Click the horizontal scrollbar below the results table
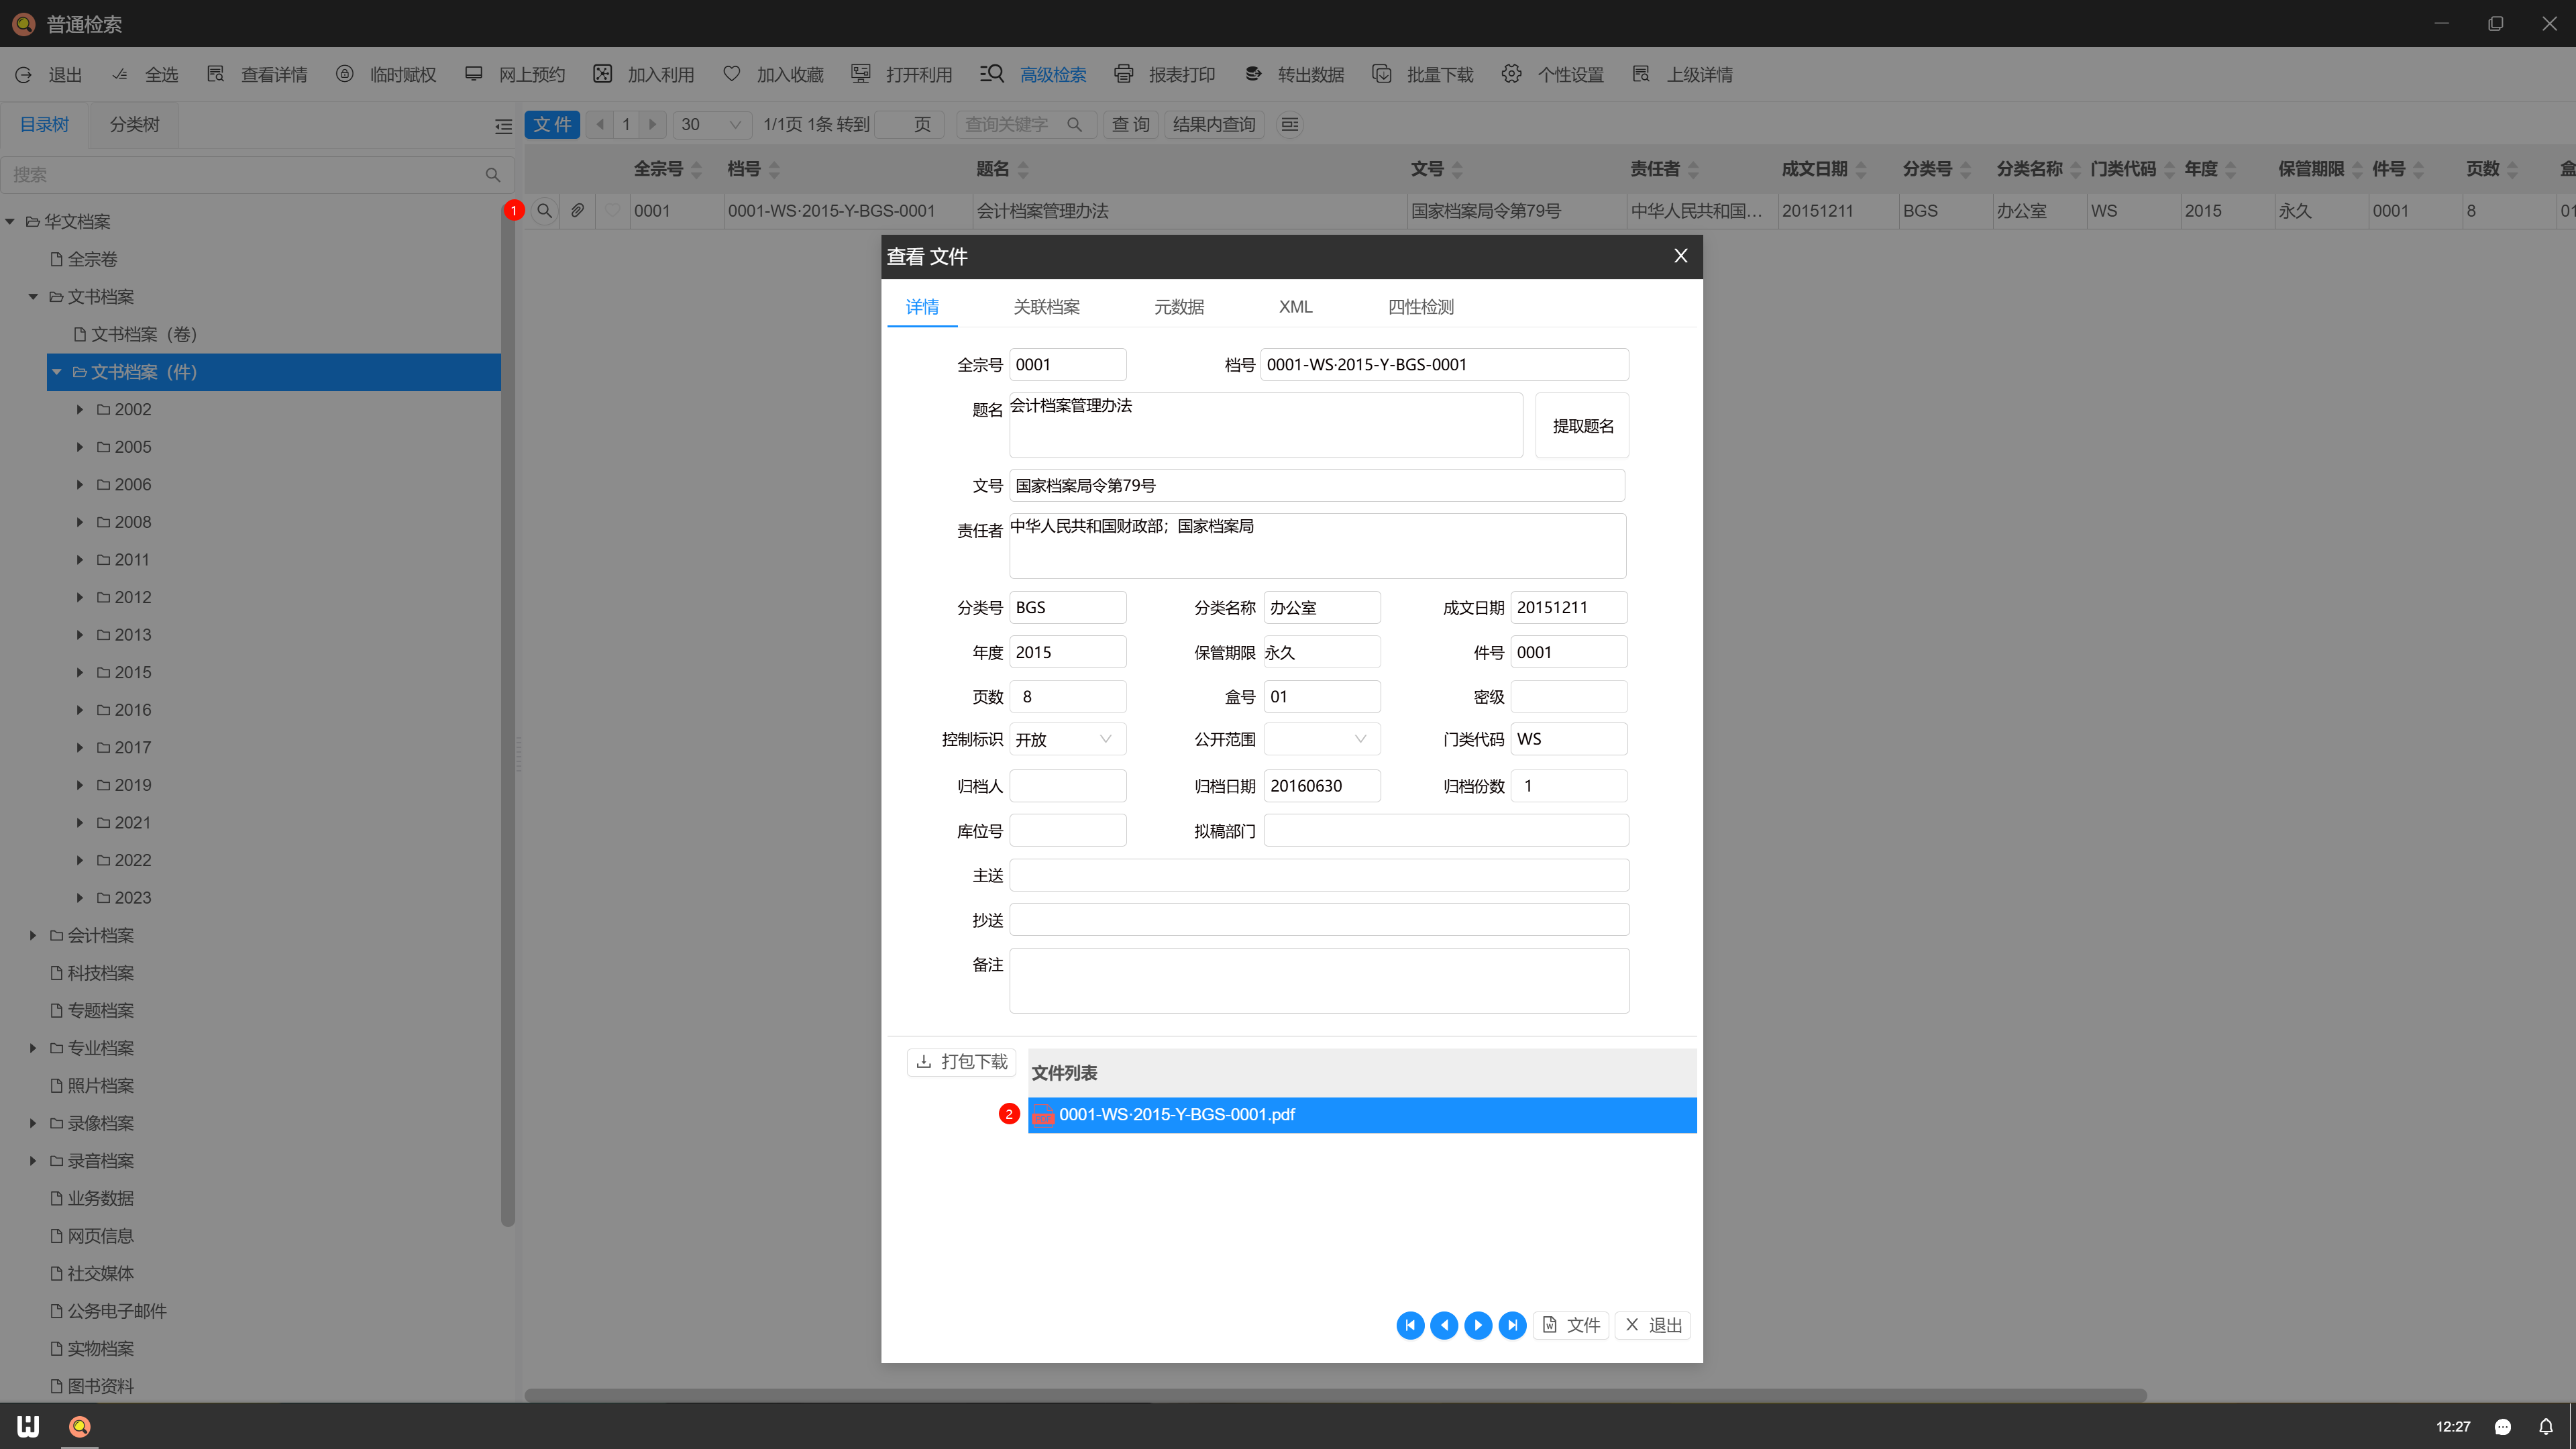Screen dimensions: 2576x1449 tap(1335, 1395)
